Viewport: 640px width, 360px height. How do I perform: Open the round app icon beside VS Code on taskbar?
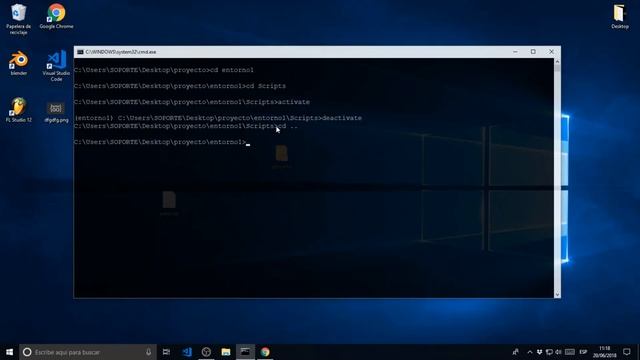tap(206, 352)
